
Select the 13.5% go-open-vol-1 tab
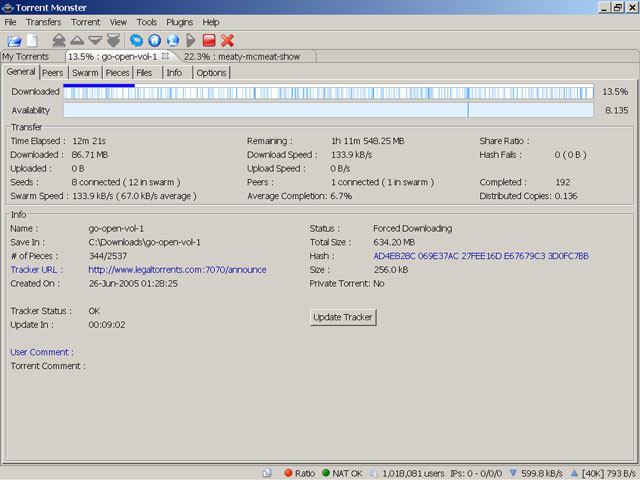[x=112, y=56]
